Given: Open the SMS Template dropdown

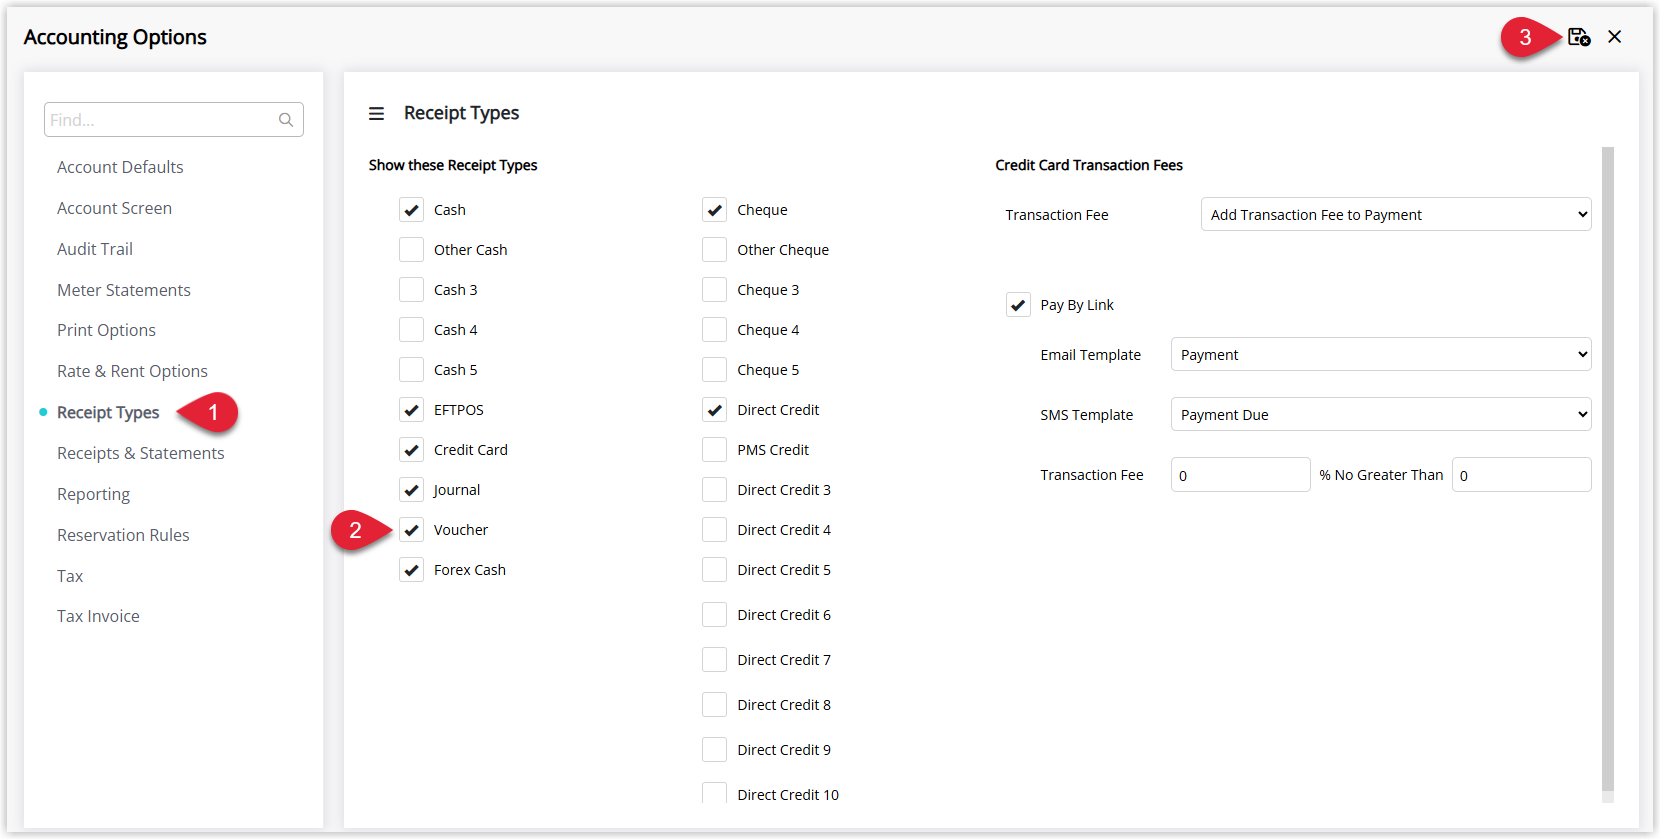Looking at the screenshot, I should point(1380,414).
